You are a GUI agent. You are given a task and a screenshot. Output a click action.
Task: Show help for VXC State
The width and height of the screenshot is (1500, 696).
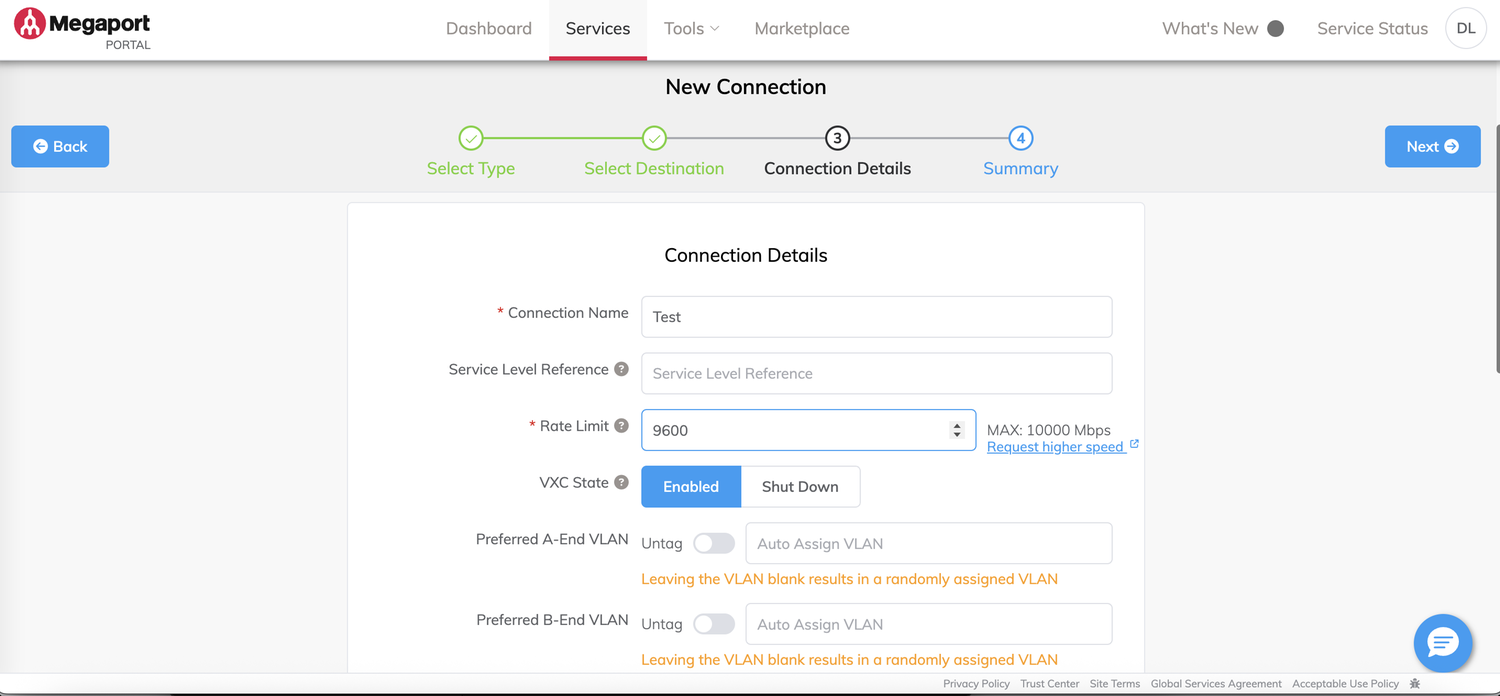click(621, 482)
